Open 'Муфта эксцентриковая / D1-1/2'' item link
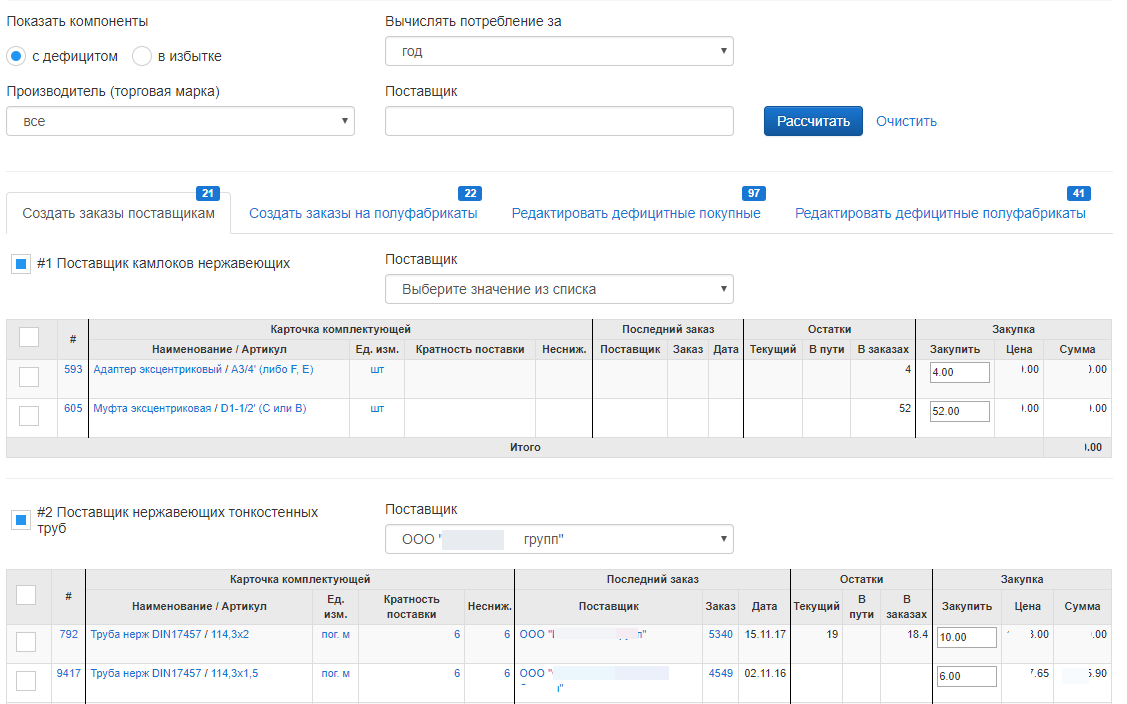Image resolution: width=1127 pixels, height=704 pixels. point(199,408)
